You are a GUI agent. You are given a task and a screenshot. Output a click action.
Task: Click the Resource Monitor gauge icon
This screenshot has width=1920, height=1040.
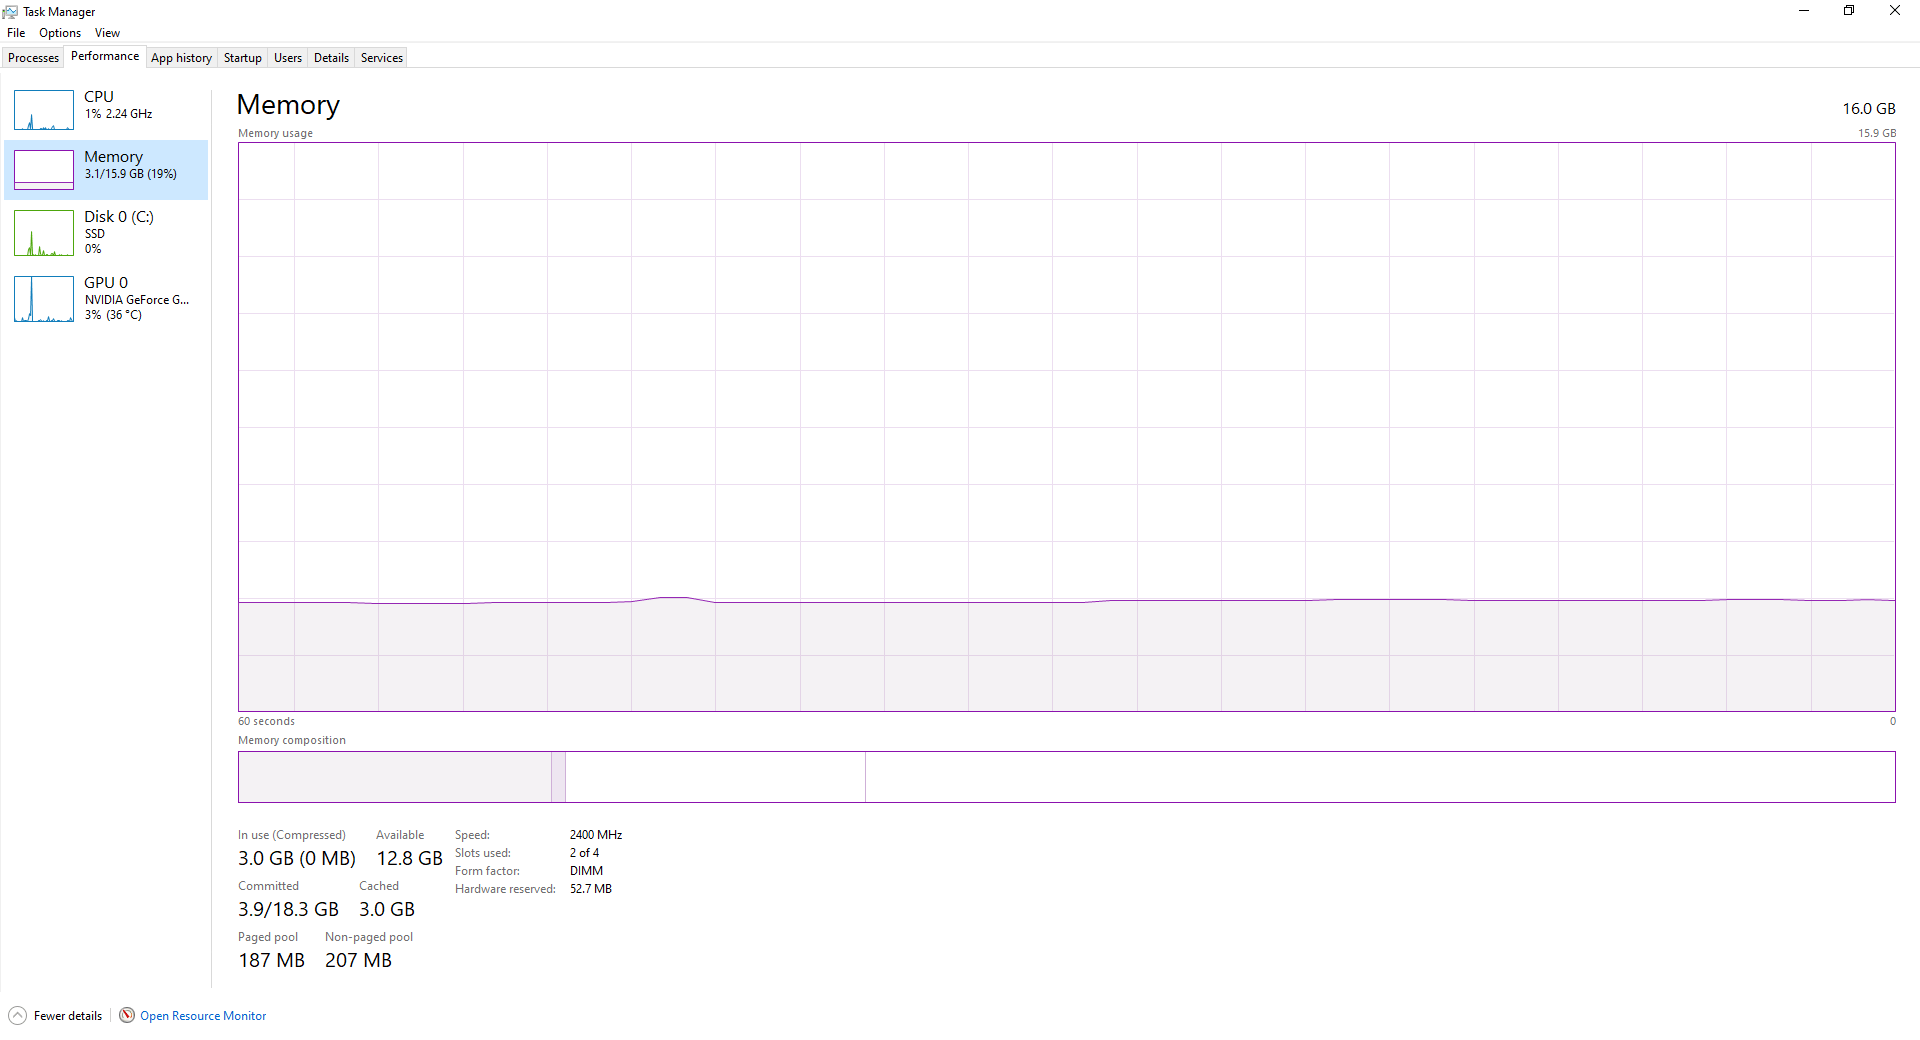pos(127,1015)
